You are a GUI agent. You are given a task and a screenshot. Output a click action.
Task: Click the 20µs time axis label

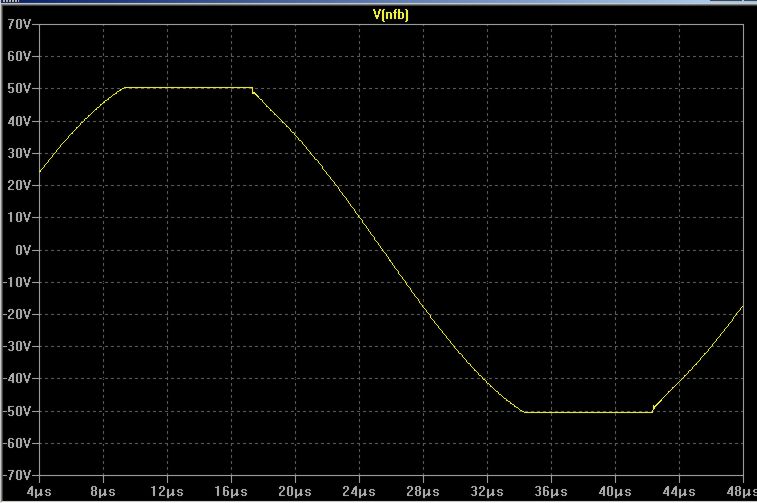(x=295, y=492)
